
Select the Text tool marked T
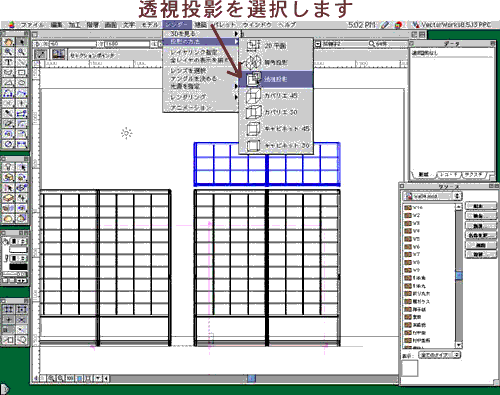8,62
